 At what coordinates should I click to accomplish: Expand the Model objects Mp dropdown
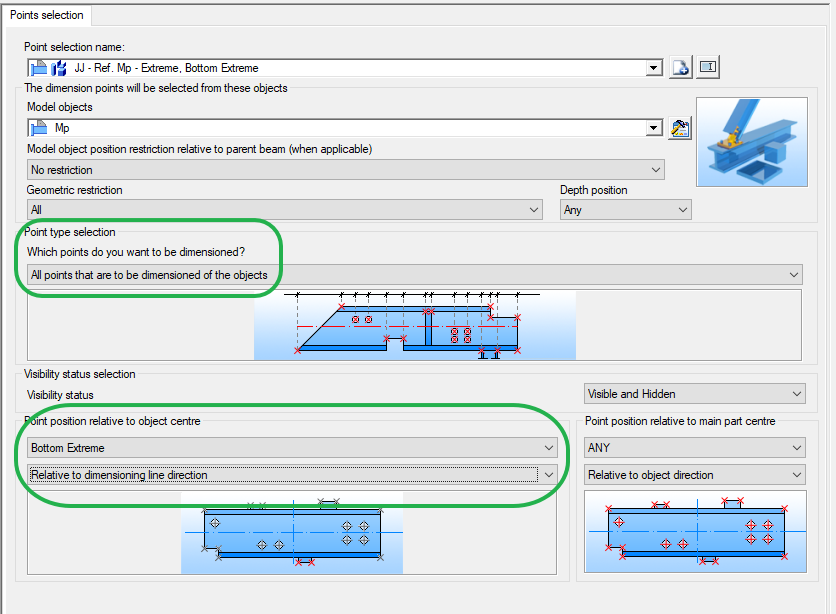click(x=653, y=128)
